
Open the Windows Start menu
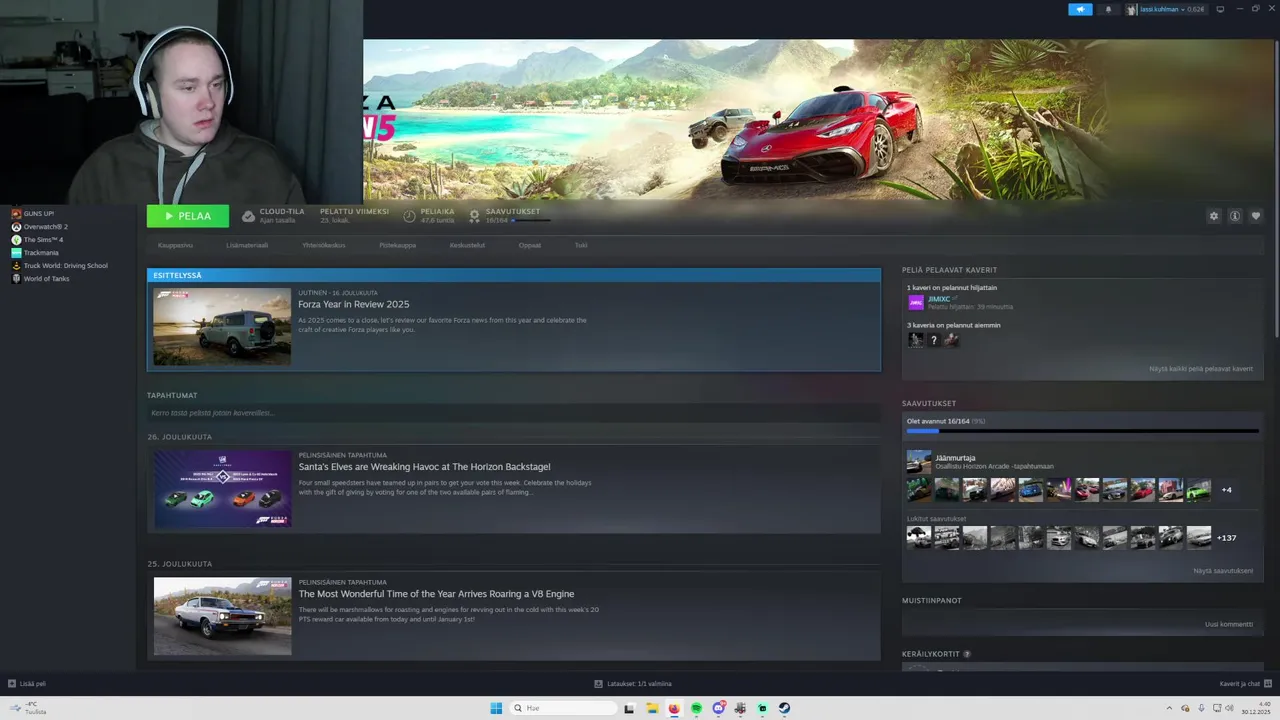[496, 708]
